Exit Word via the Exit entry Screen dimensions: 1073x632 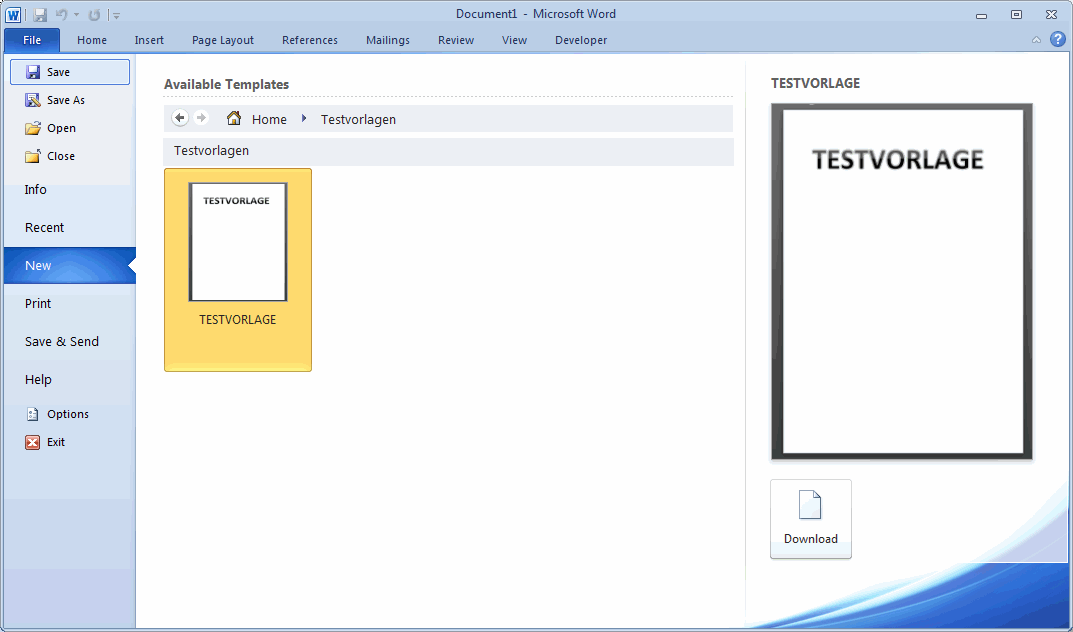click(x=55, y=442)
